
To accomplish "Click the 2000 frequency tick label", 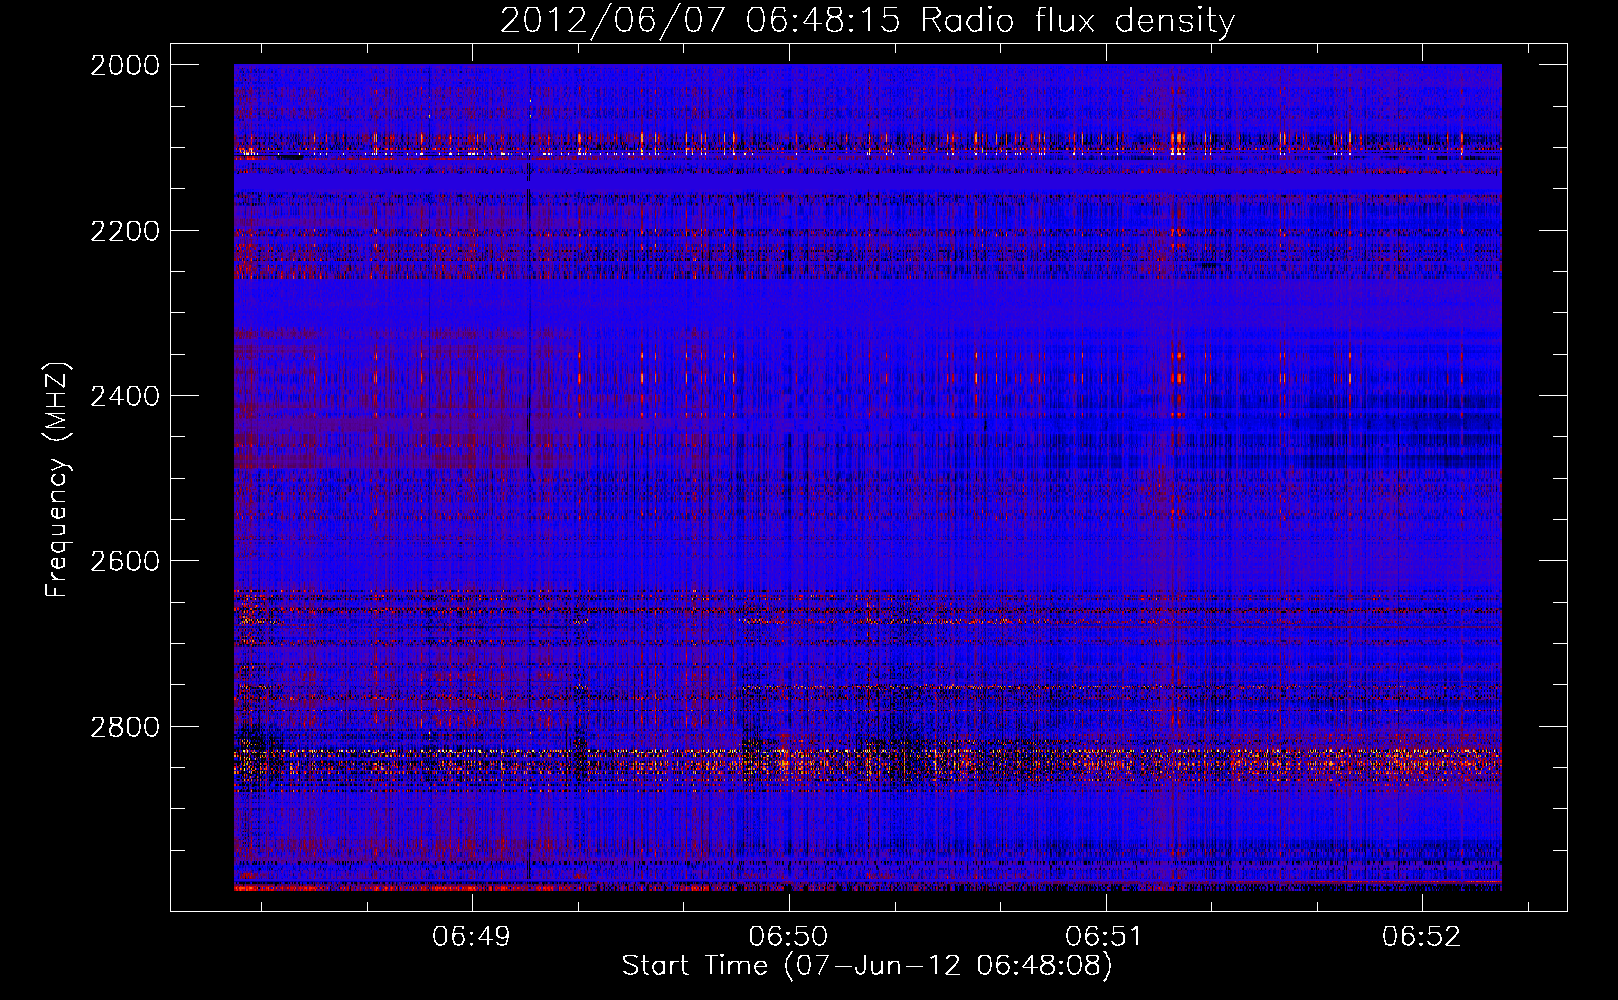I will coord(125,65).
